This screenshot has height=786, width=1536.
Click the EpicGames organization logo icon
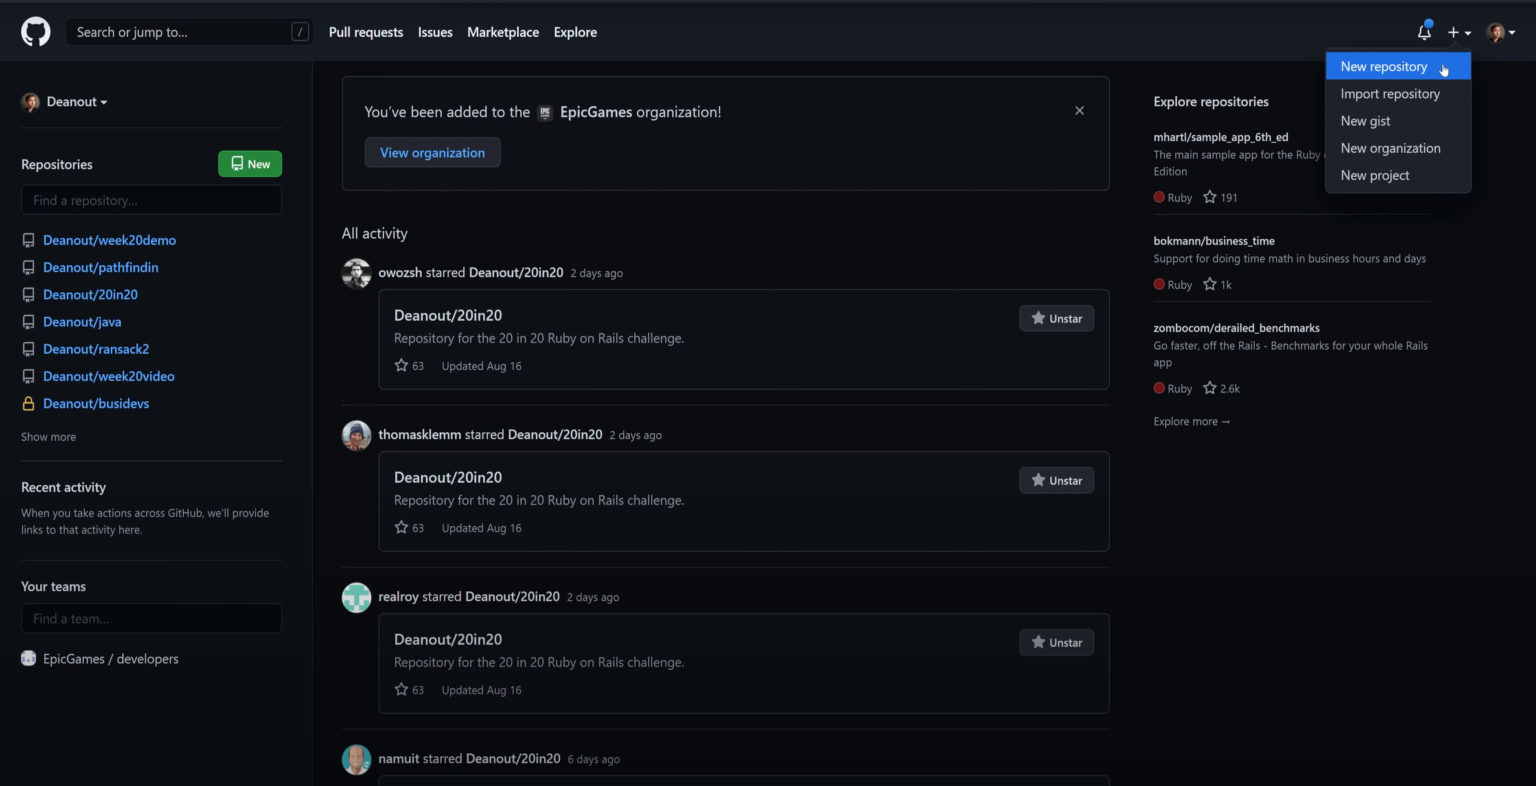coord(545,113)
